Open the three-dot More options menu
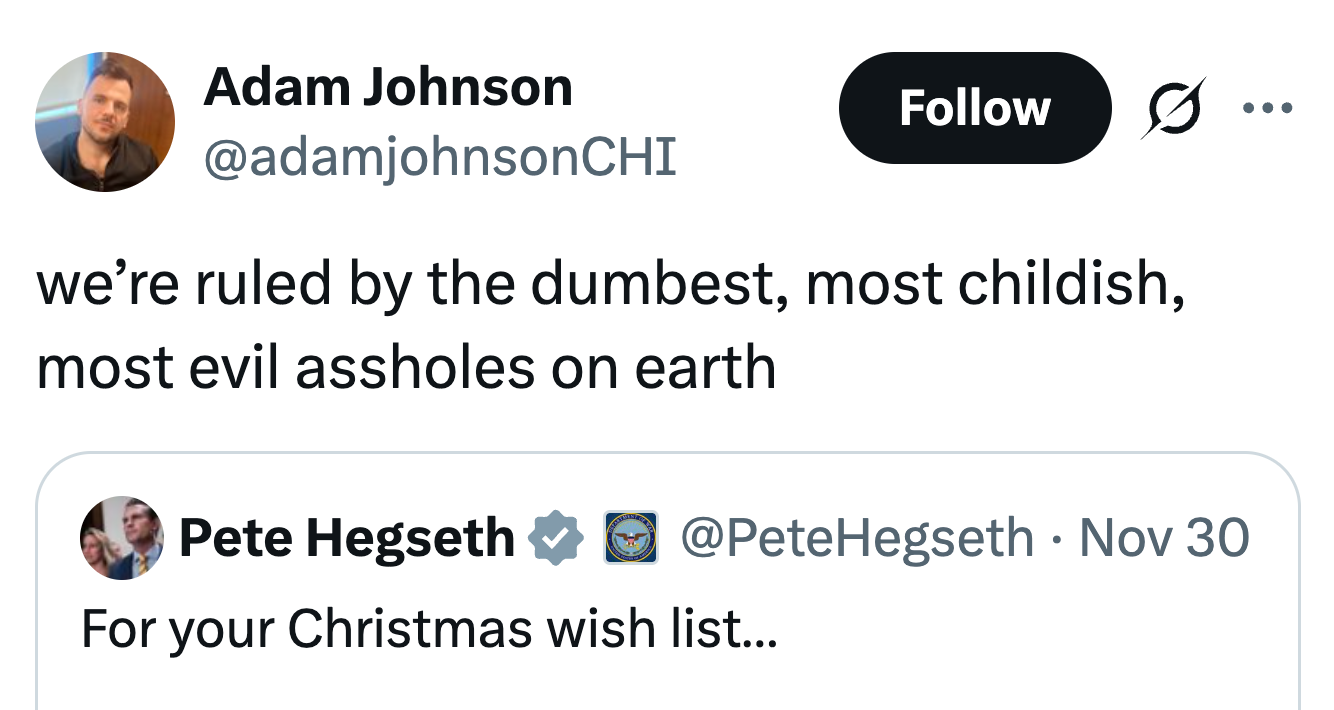 point(1270,107)
